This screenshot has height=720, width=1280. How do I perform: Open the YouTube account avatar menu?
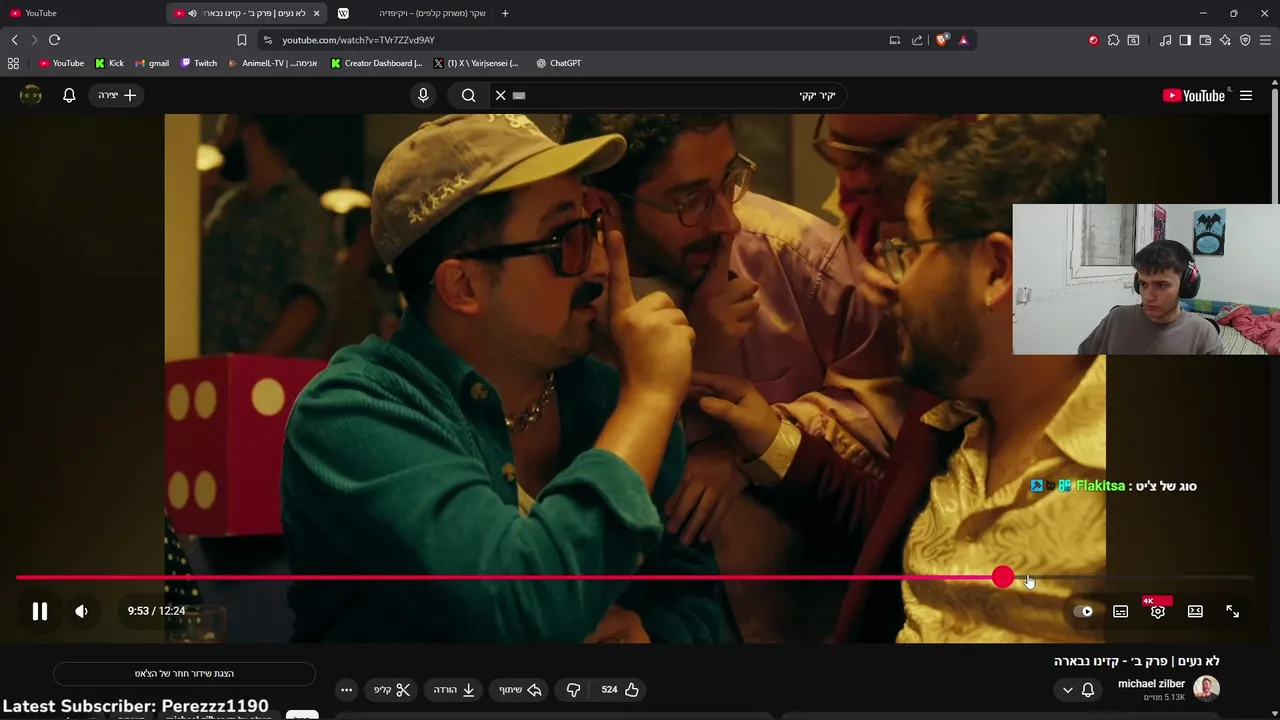pos(31,95)
